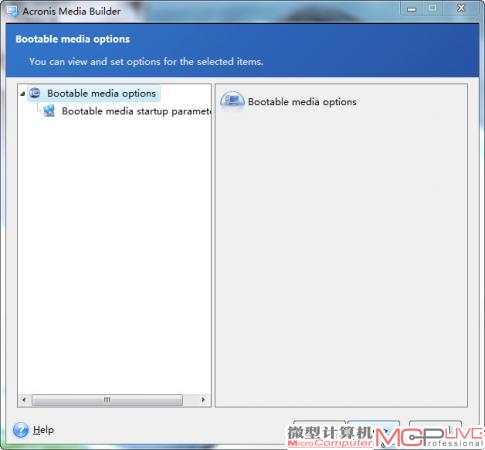The width and height of the screenshot is (485, 450).
Task: Select Bootable media options in the tree
Action: [101, 94]
